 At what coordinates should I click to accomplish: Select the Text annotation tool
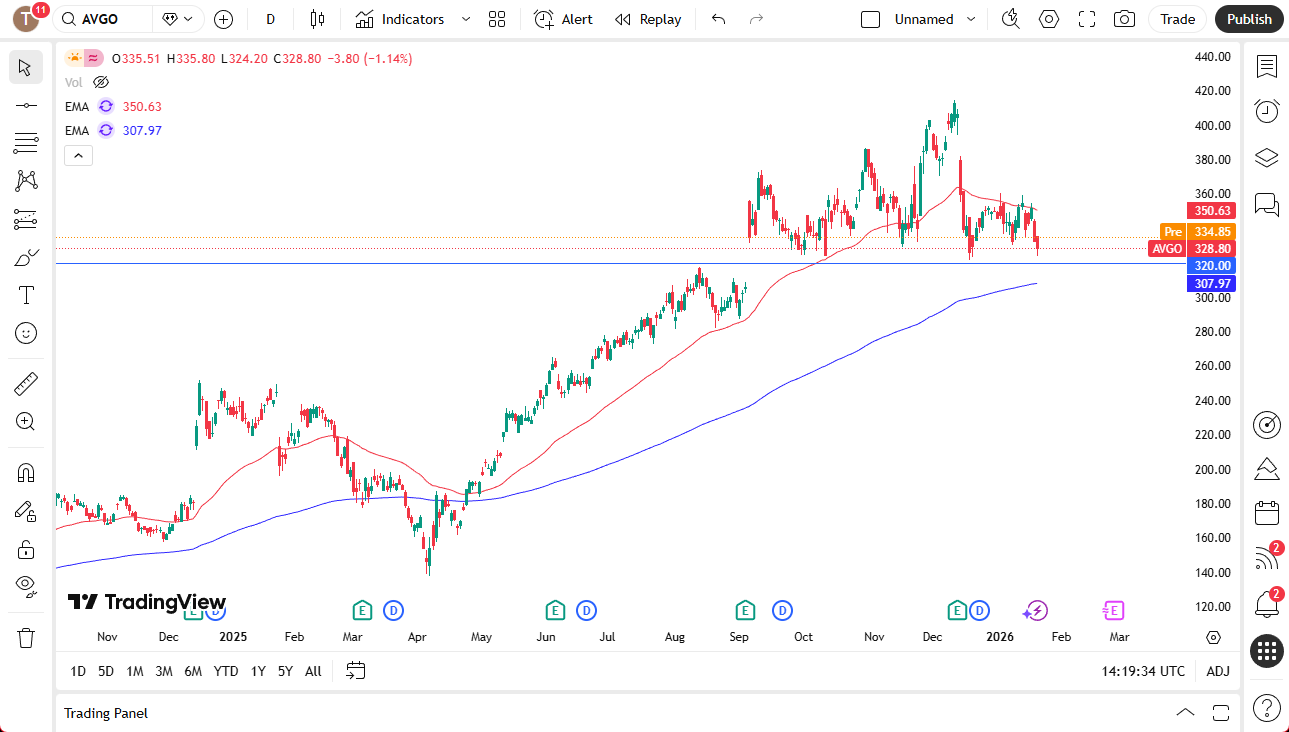tap(26, 295)
